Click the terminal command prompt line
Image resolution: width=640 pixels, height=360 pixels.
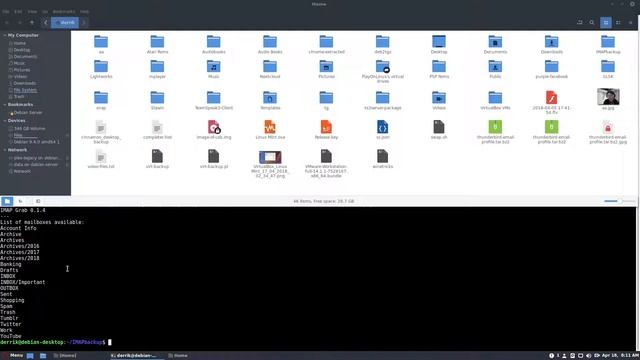(56, 342)
